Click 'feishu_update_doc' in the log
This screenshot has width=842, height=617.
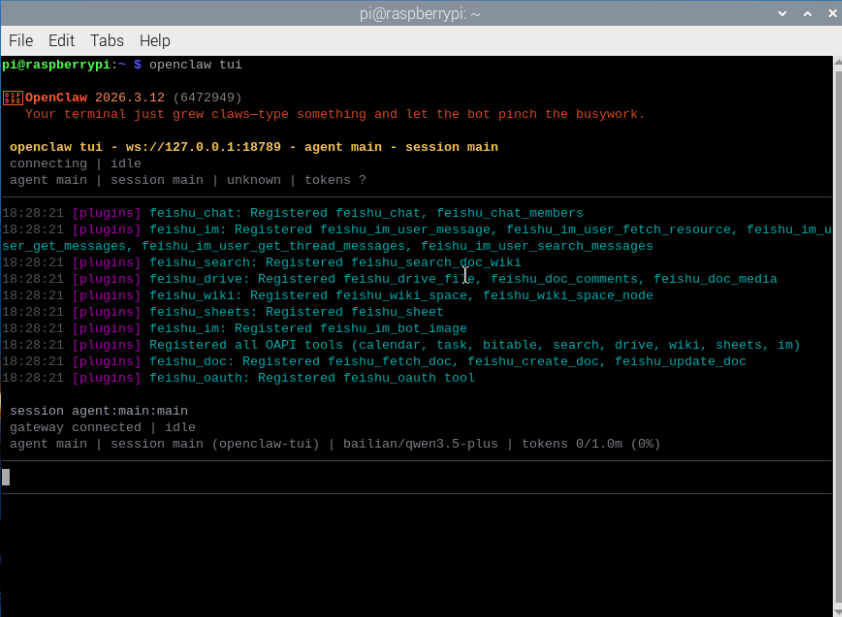[x=680, y=361]
